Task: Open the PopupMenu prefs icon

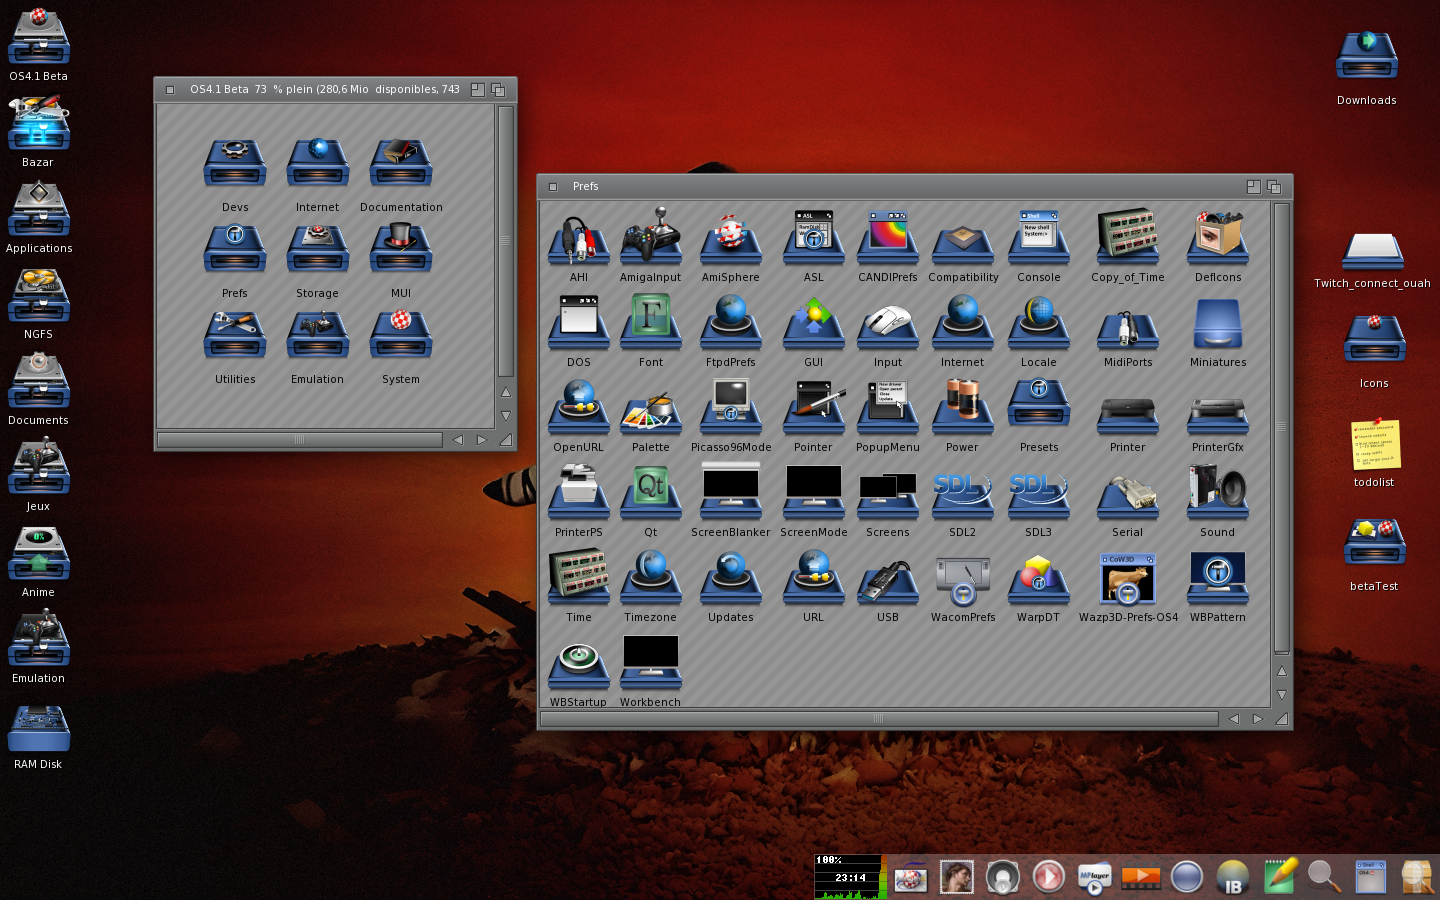Action: (887, 408)
